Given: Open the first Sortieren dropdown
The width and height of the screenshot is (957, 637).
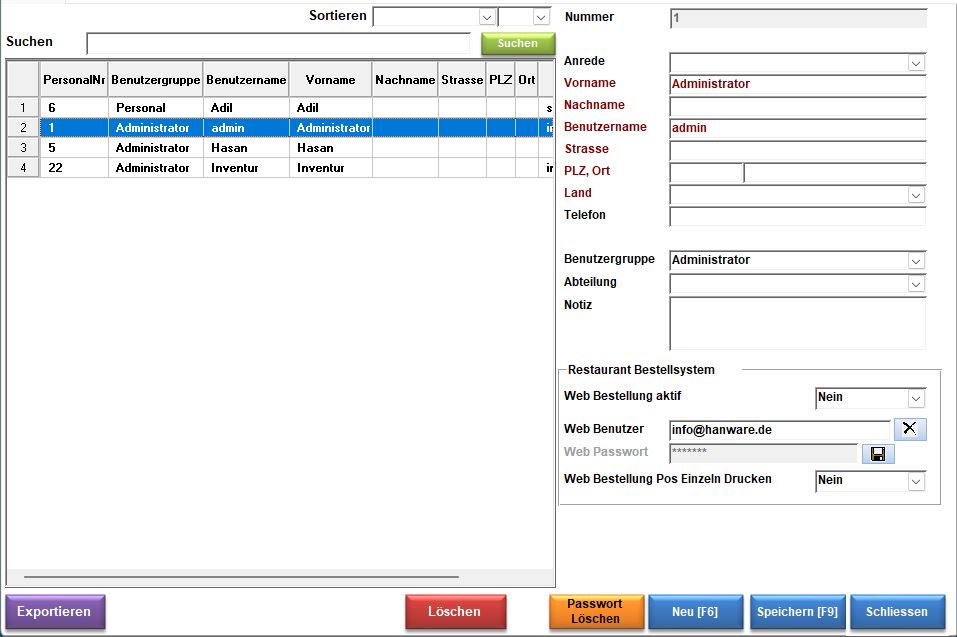Looking at the screenshot, I should [486, 17].
